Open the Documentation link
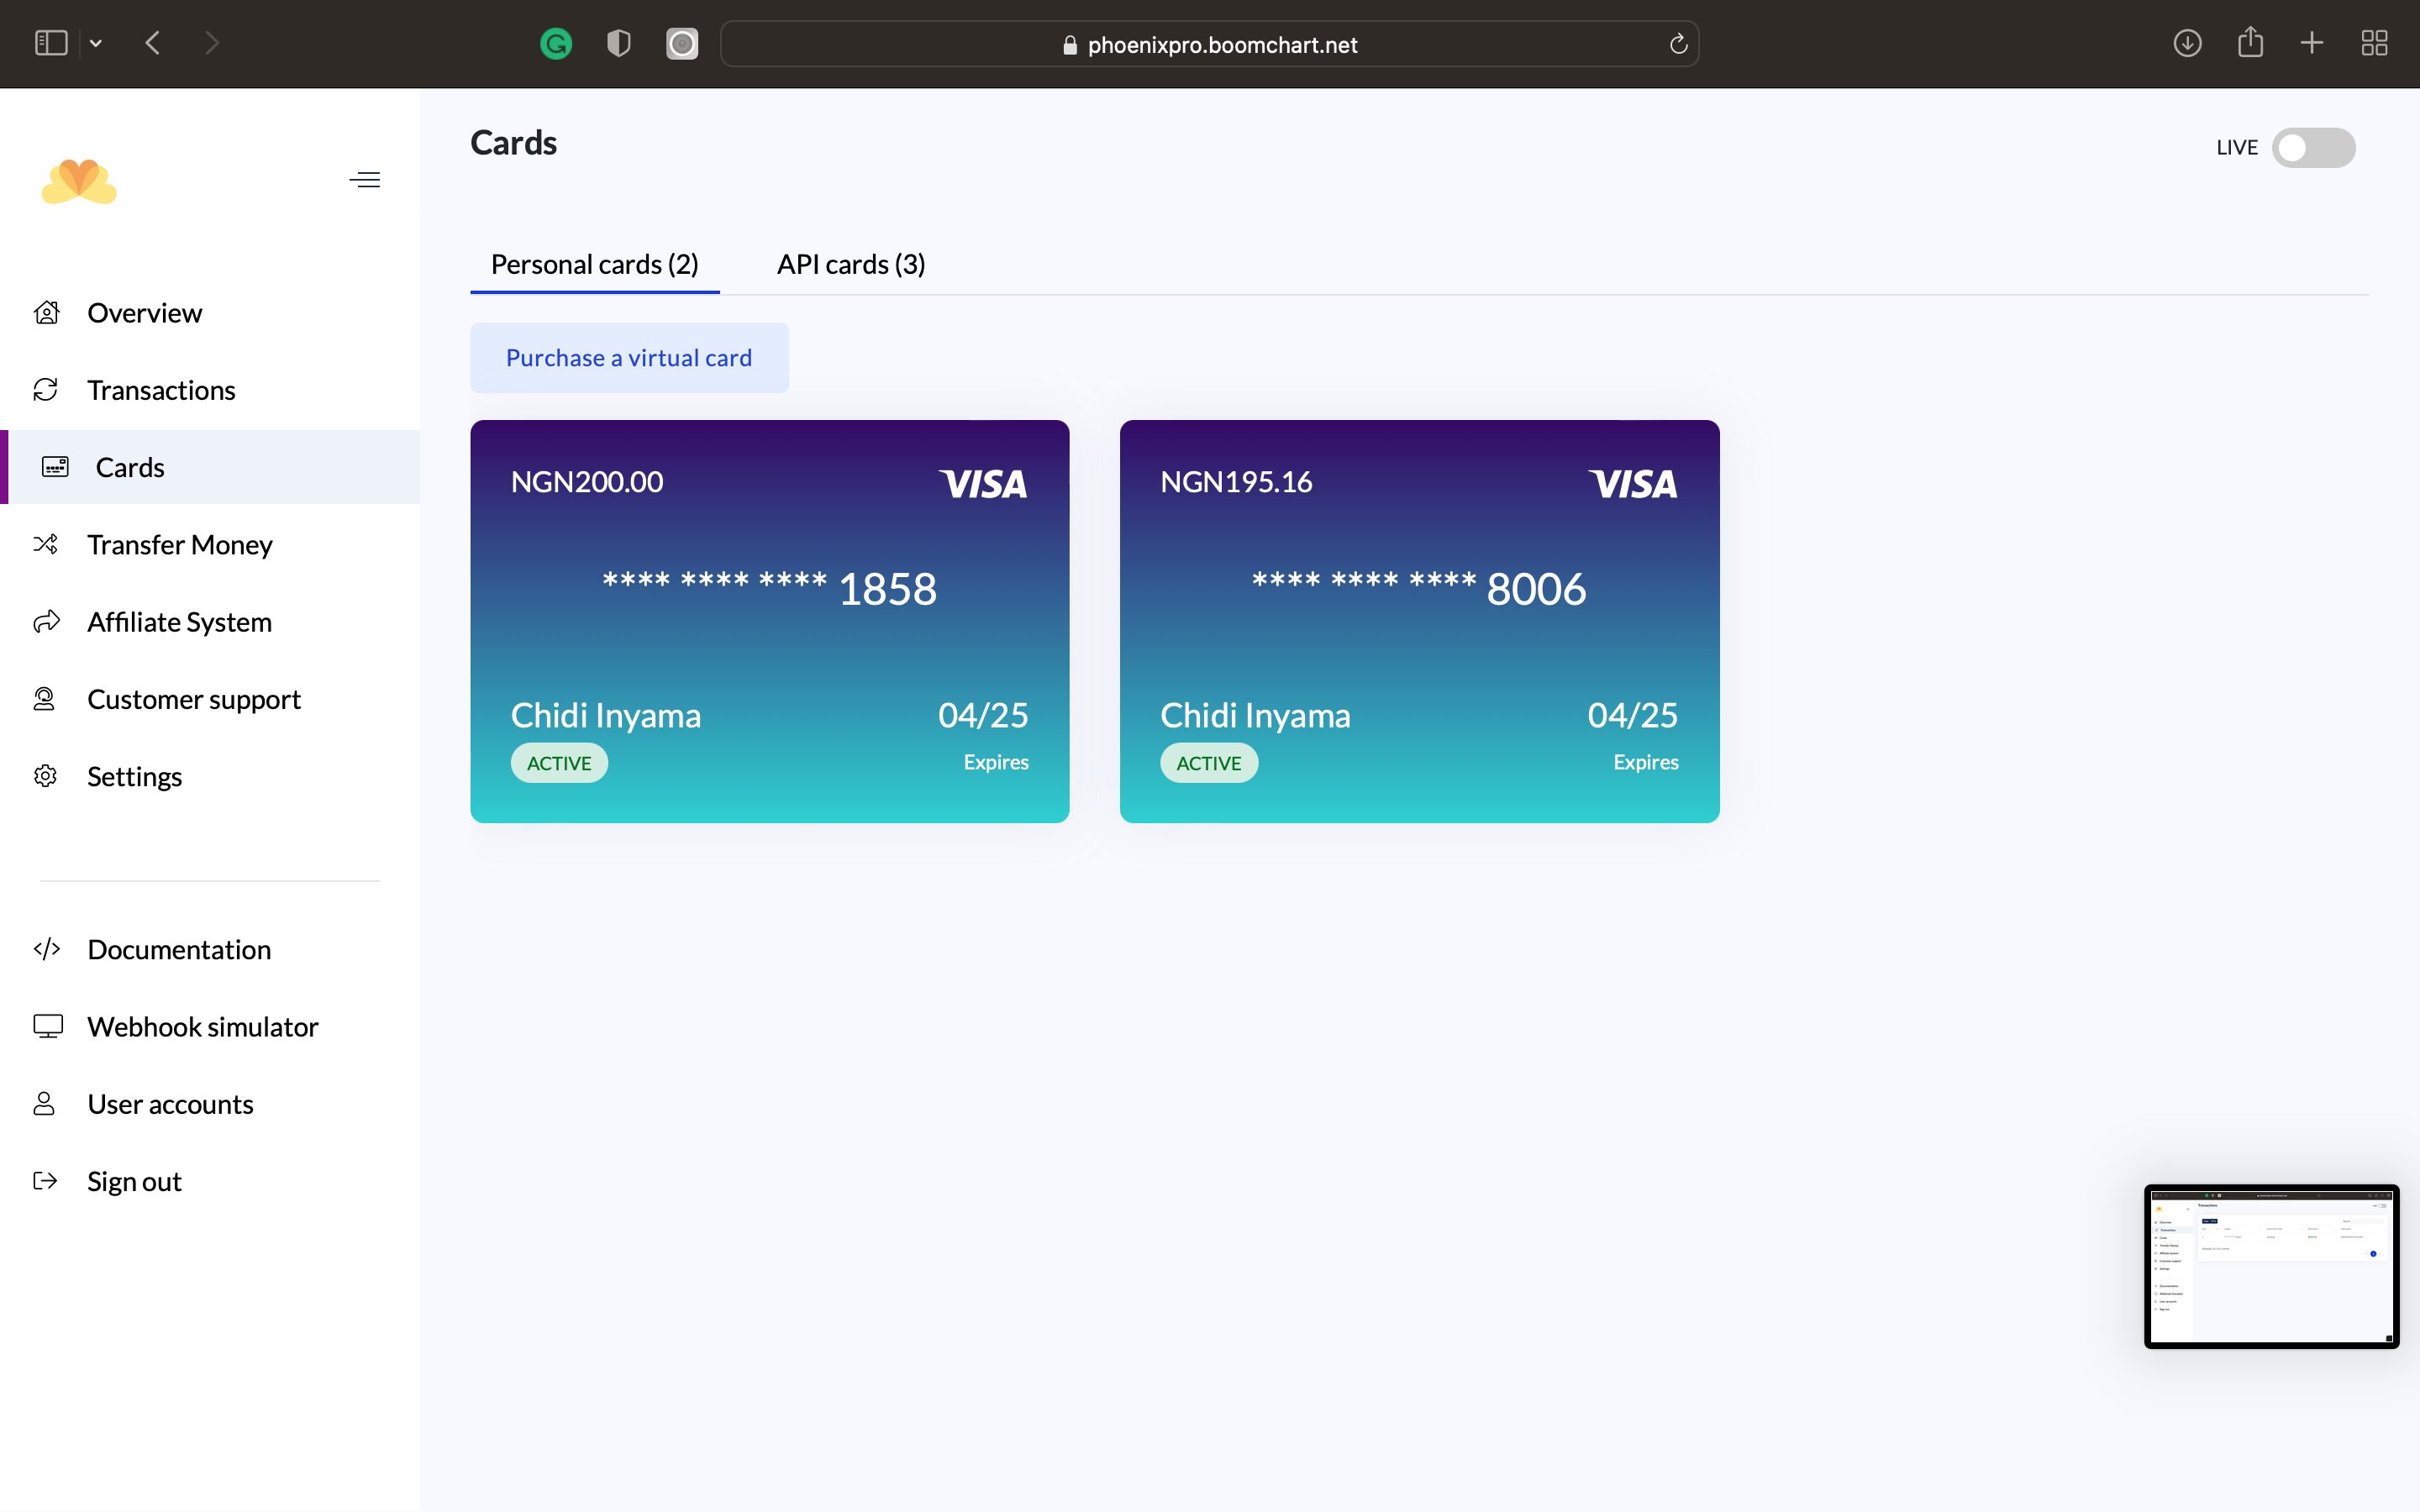Viewport: 2420px width, 1512px height. (179, 950)
